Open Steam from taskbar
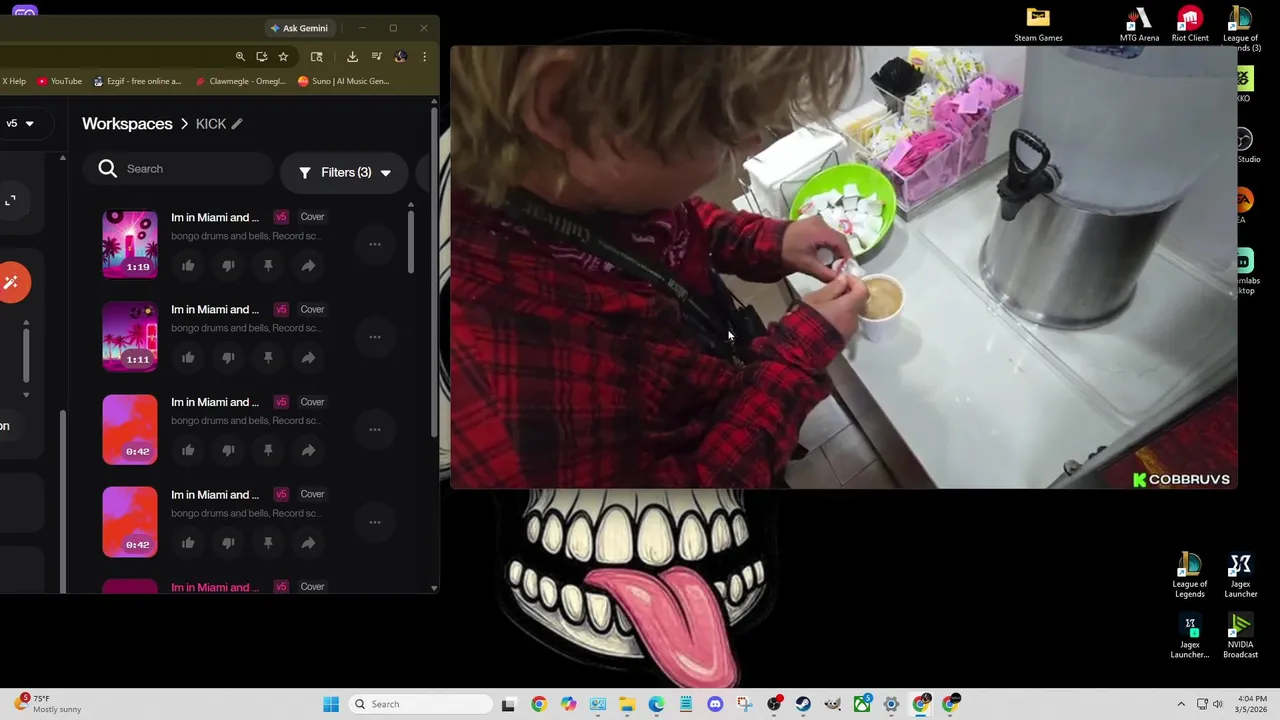The width and height of the screenshot is (1280, 720). click(803, 704)
